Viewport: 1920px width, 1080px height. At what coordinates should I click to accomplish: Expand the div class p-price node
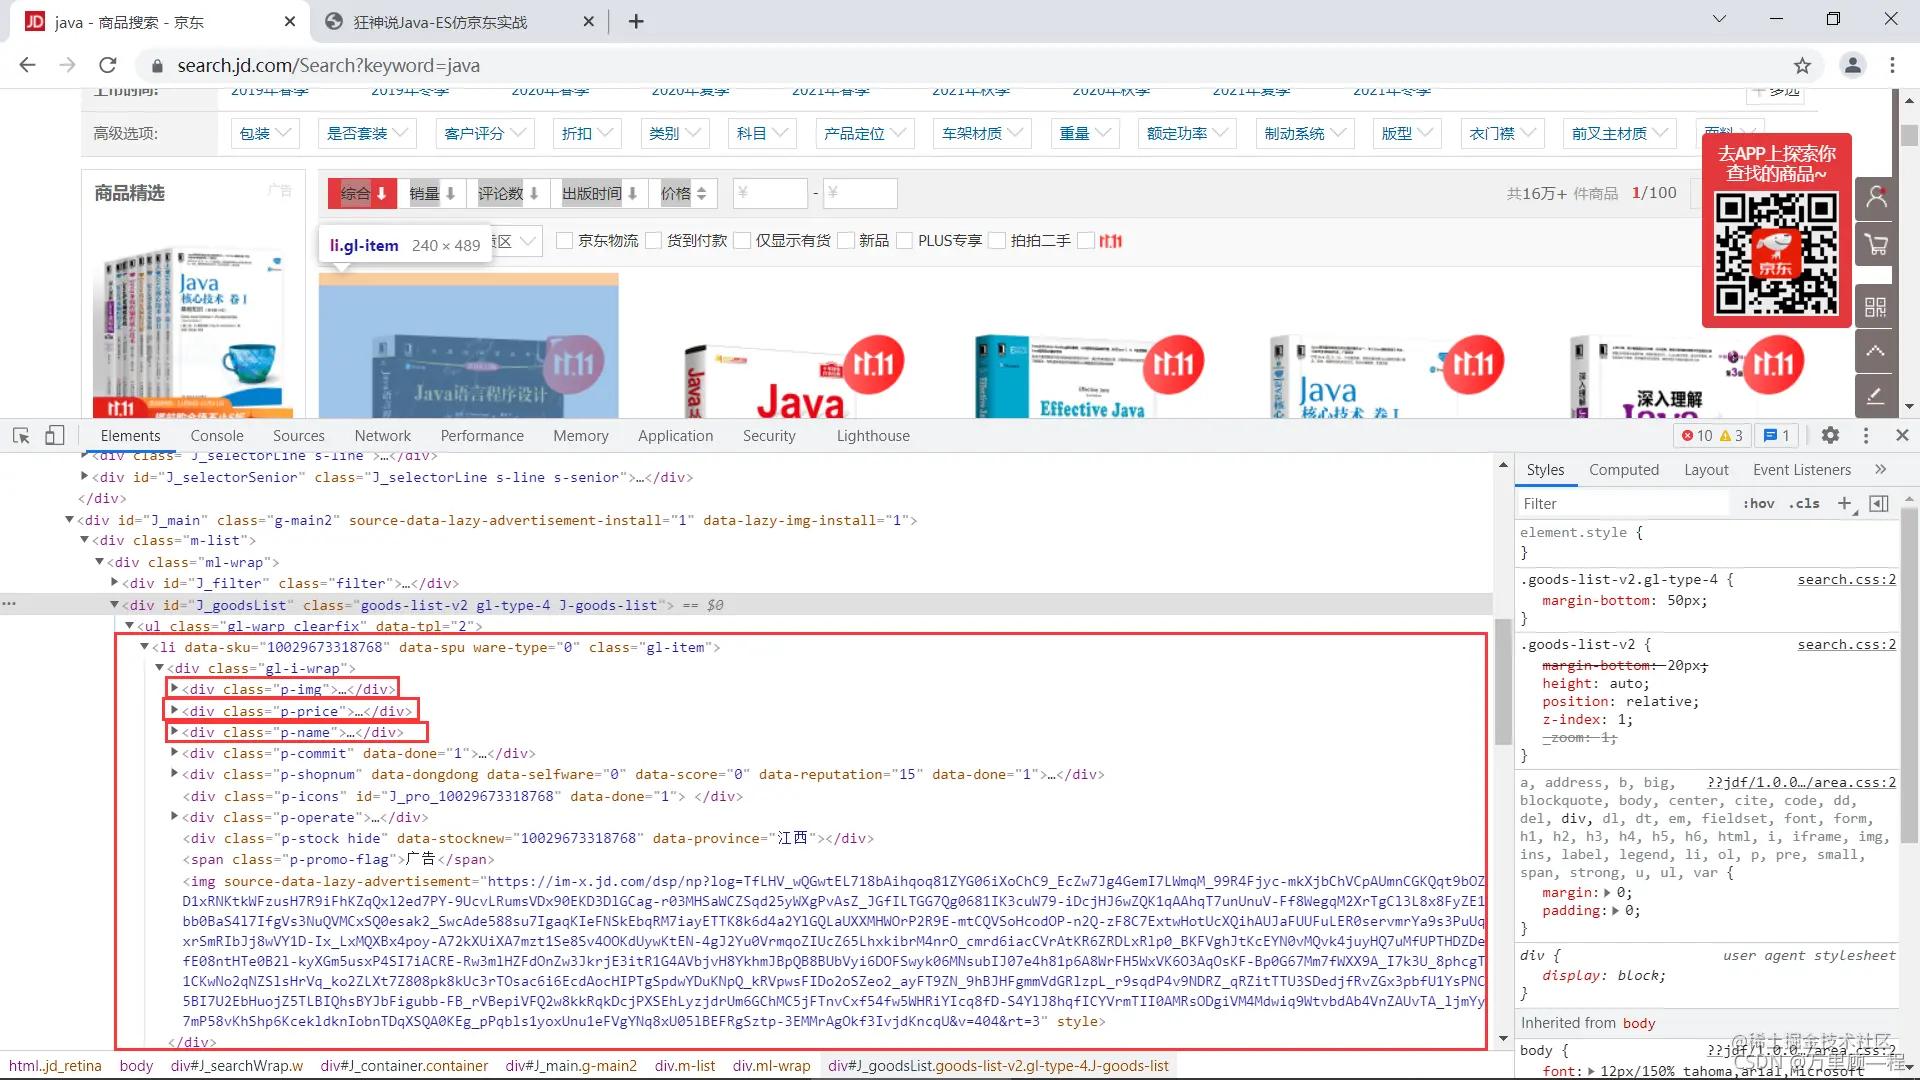pos(174,711)
